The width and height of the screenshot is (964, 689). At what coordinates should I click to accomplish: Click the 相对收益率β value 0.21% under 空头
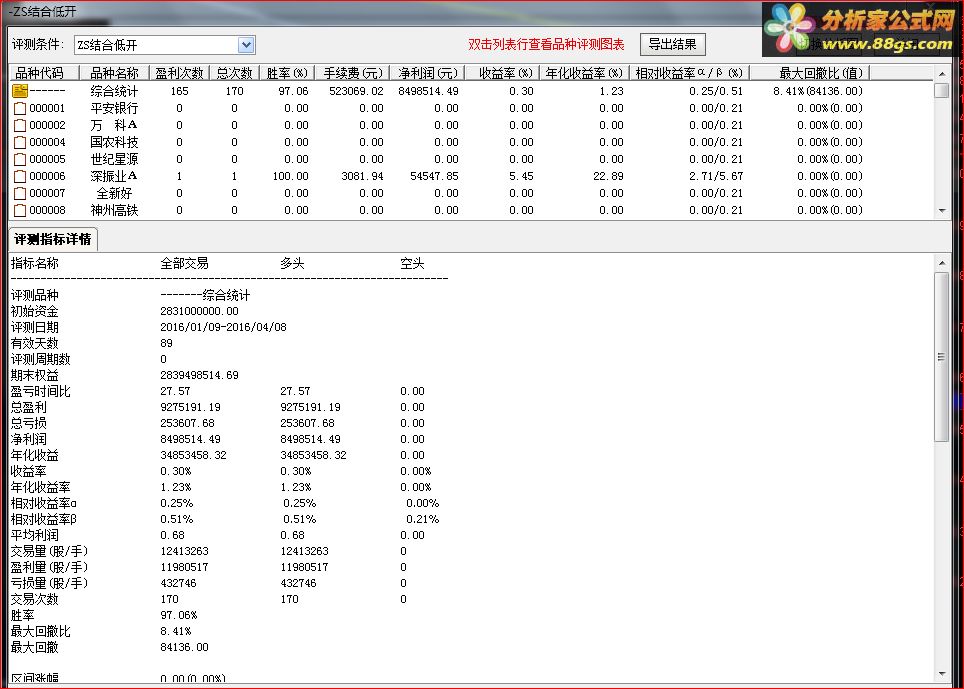(422, 519)
